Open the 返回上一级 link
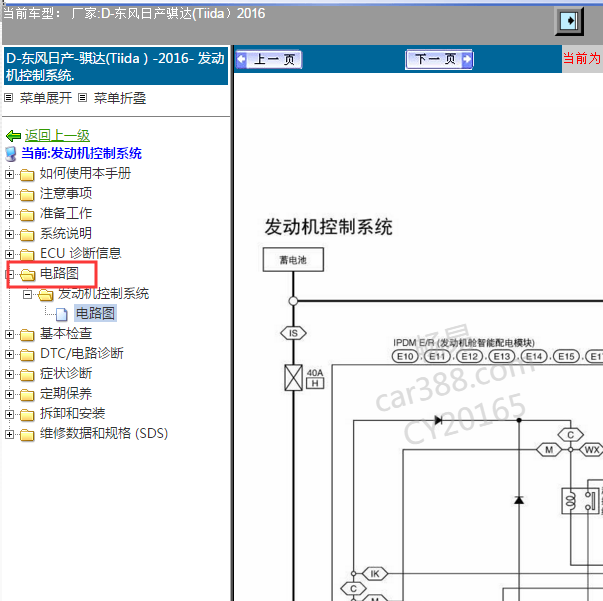Screen dimensions: 603x601 pos(57,135)
